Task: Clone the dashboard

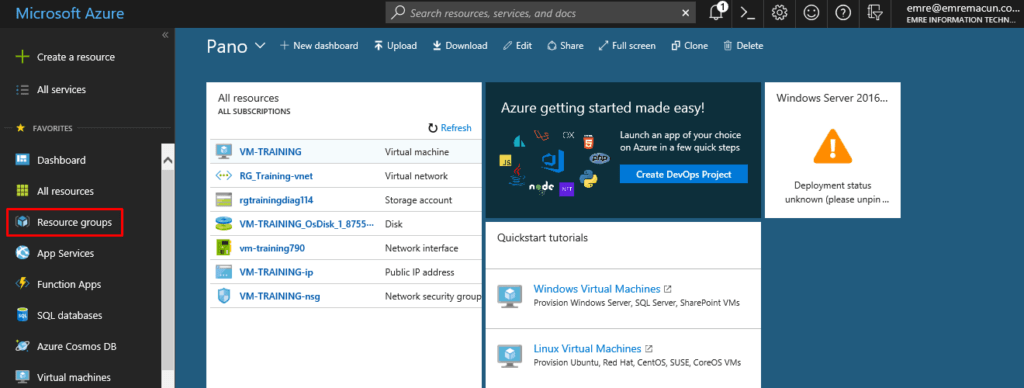Action: click(x=690, y=46)
